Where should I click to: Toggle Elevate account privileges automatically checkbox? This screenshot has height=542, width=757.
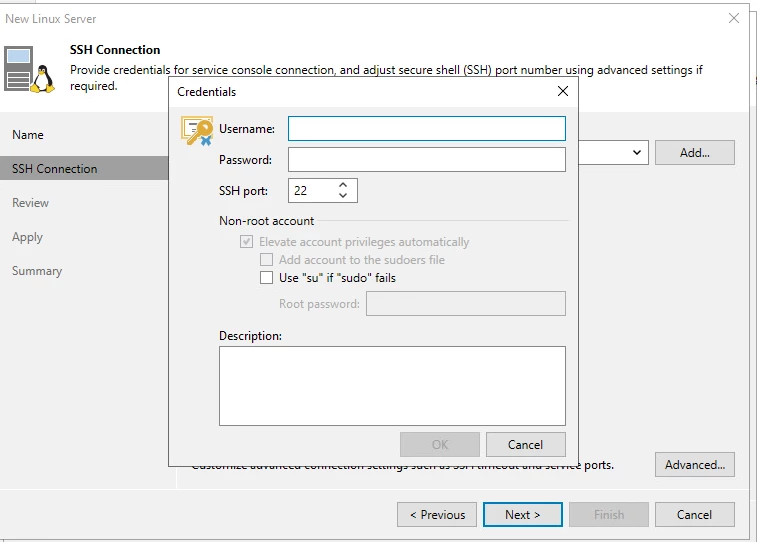(246, 242)
